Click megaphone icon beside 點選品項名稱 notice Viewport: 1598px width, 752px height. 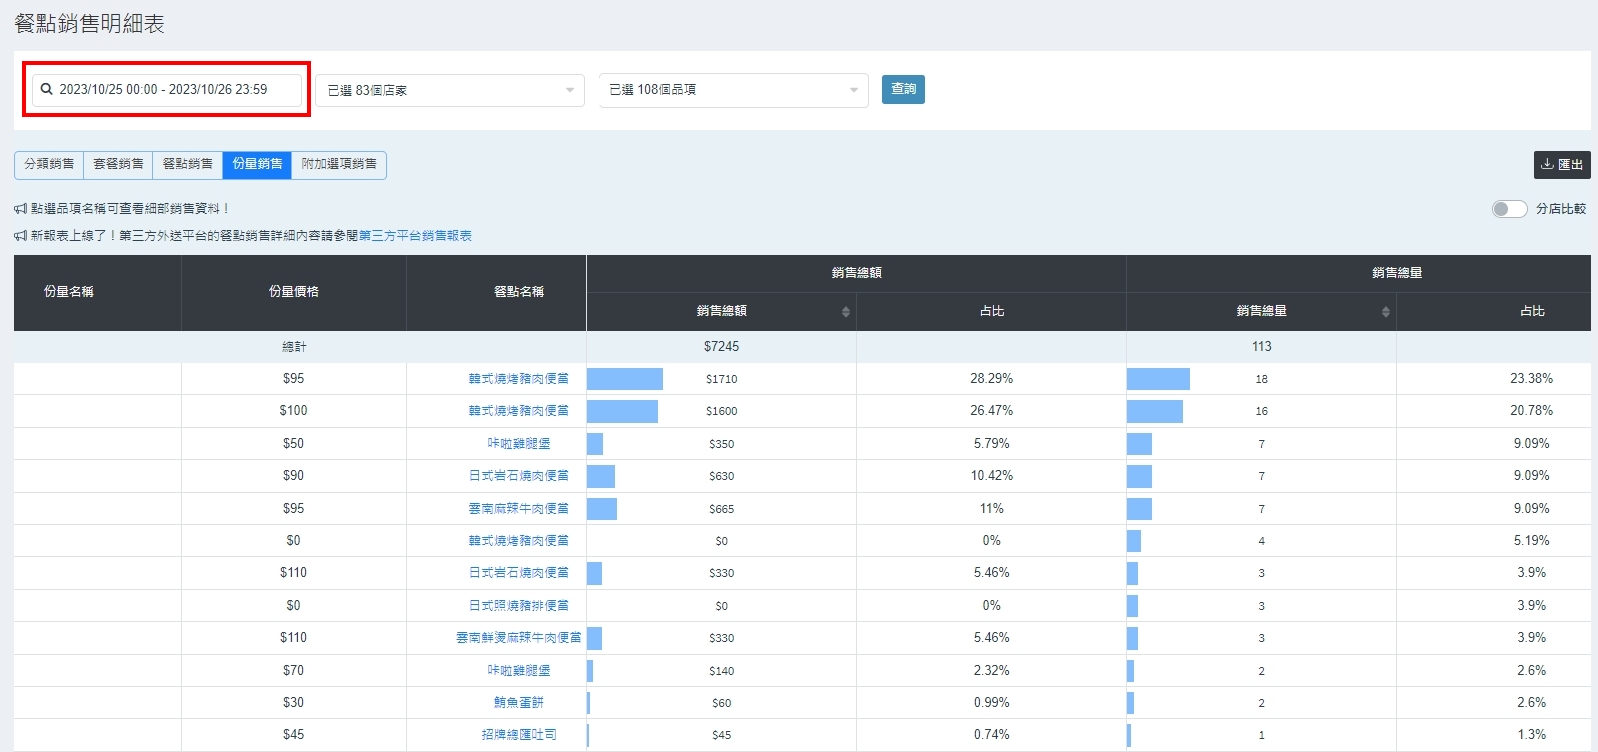pyautogui.click(x=20, y=209)
